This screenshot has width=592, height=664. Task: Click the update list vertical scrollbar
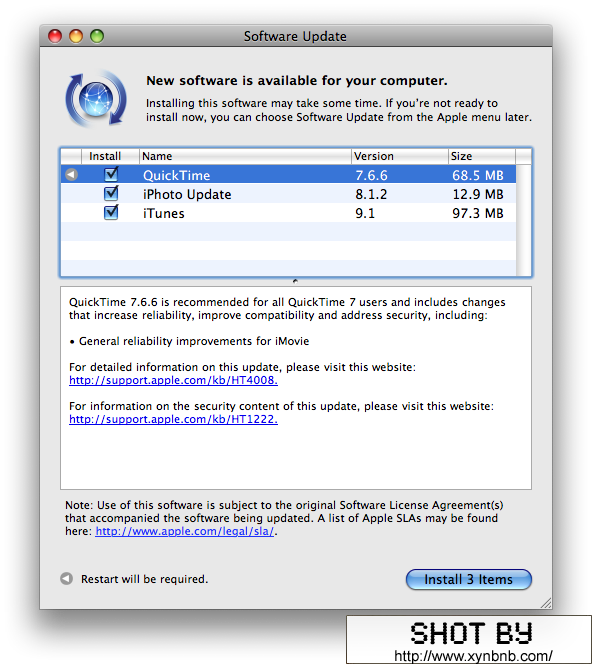click(523, 220)
